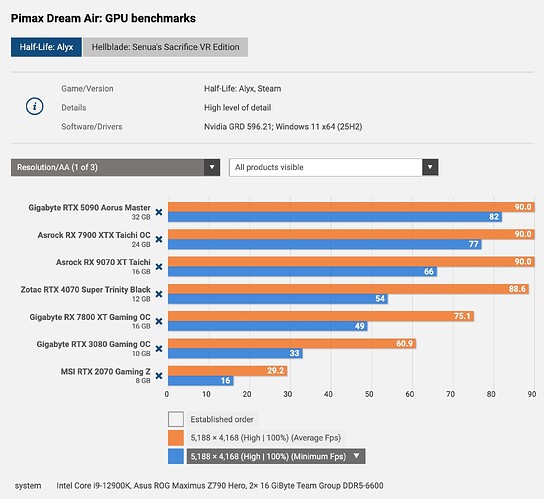Screen dimensions: 544x499
Task: Click the blue 16 bar for RTX 2070
Action: coord(201,381)
